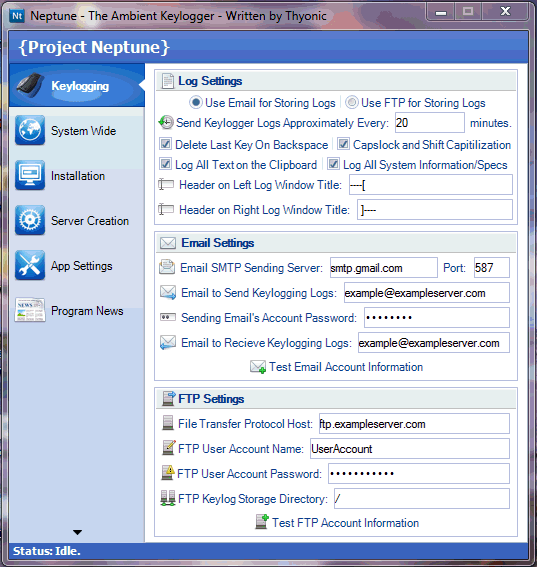Click the Port field showing 587

[x=492, y=268]
